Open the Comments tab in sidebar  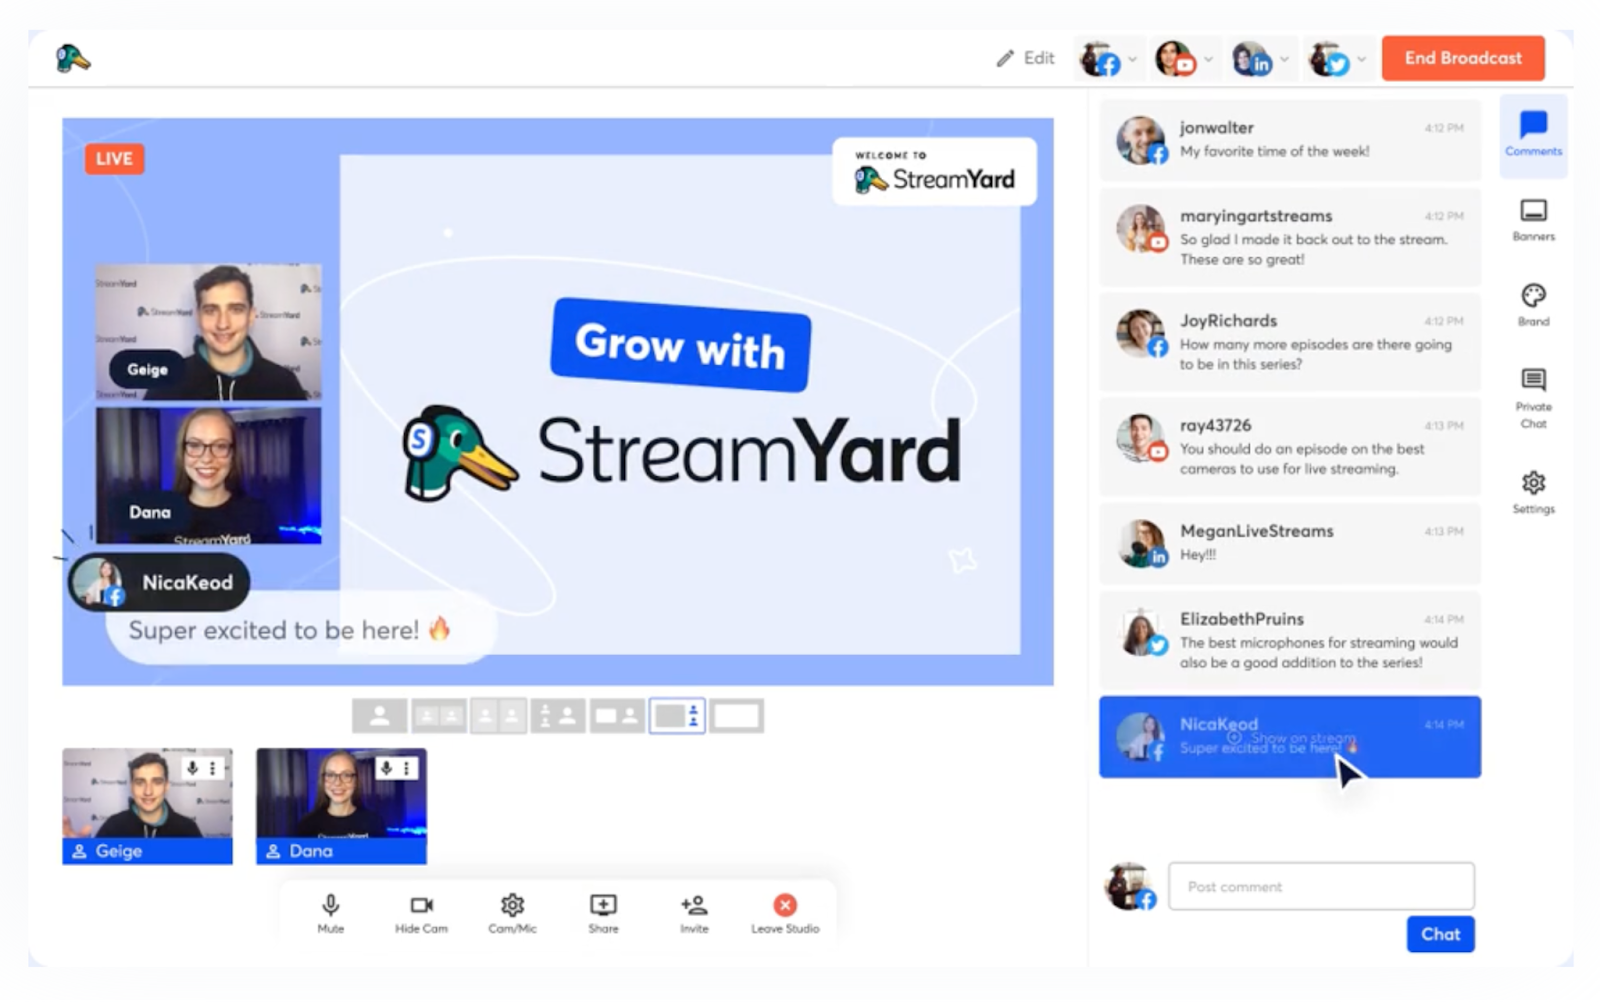(1533, 134)
